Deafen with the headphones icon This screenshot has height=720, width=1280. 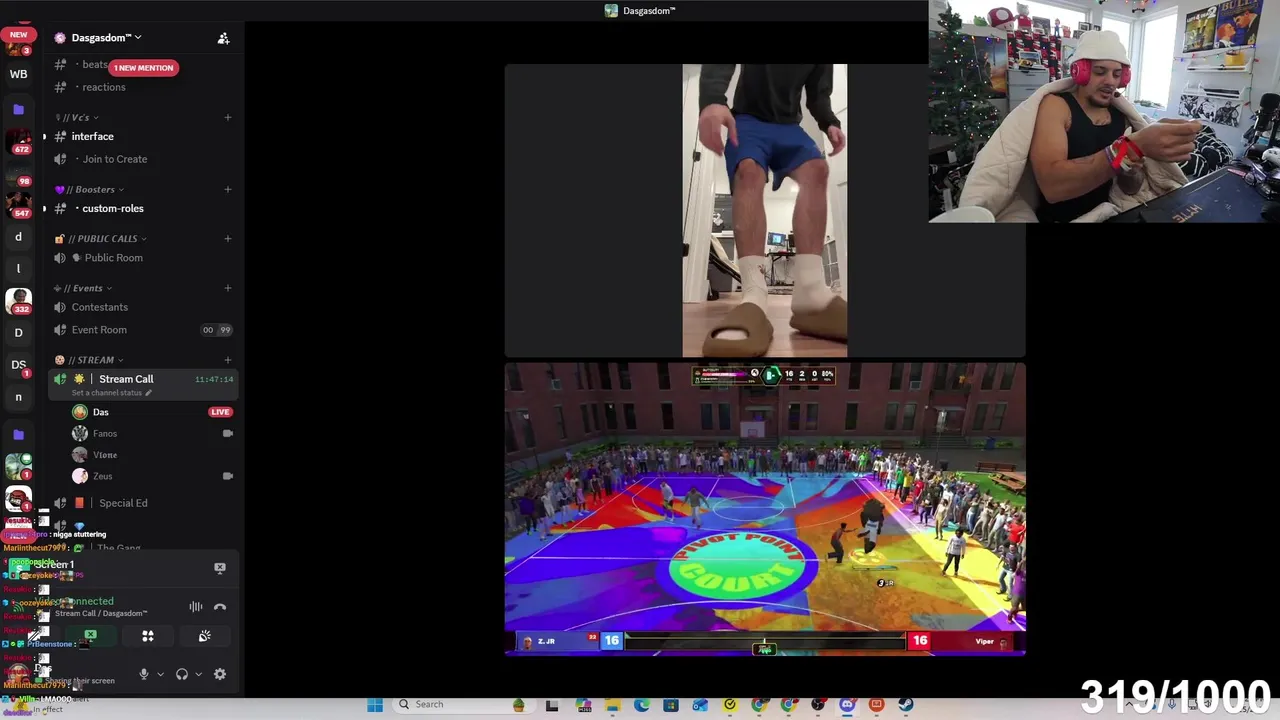point(182,674)
